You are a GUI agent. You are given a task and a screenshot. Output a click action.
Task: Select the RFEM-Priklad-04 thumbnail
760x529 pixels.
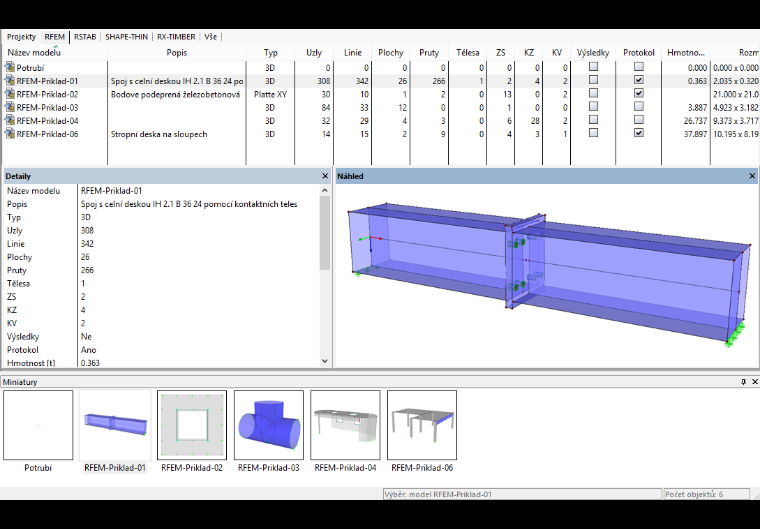point(345,425)
